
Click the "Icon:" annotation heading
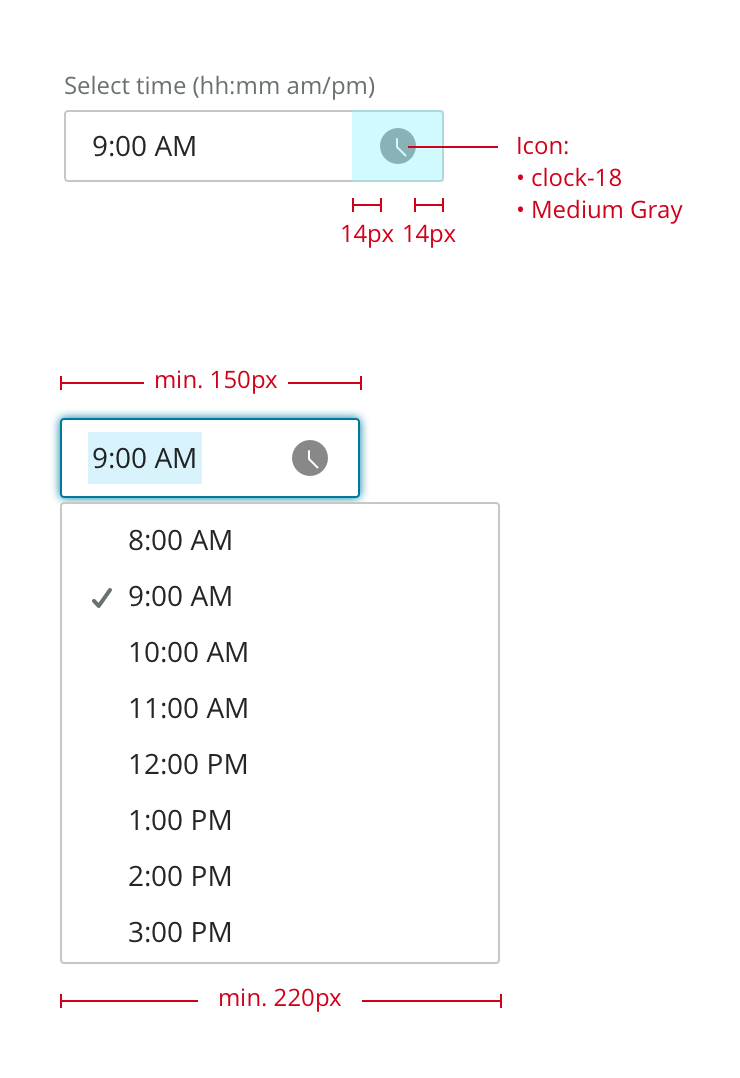point(542,146)
